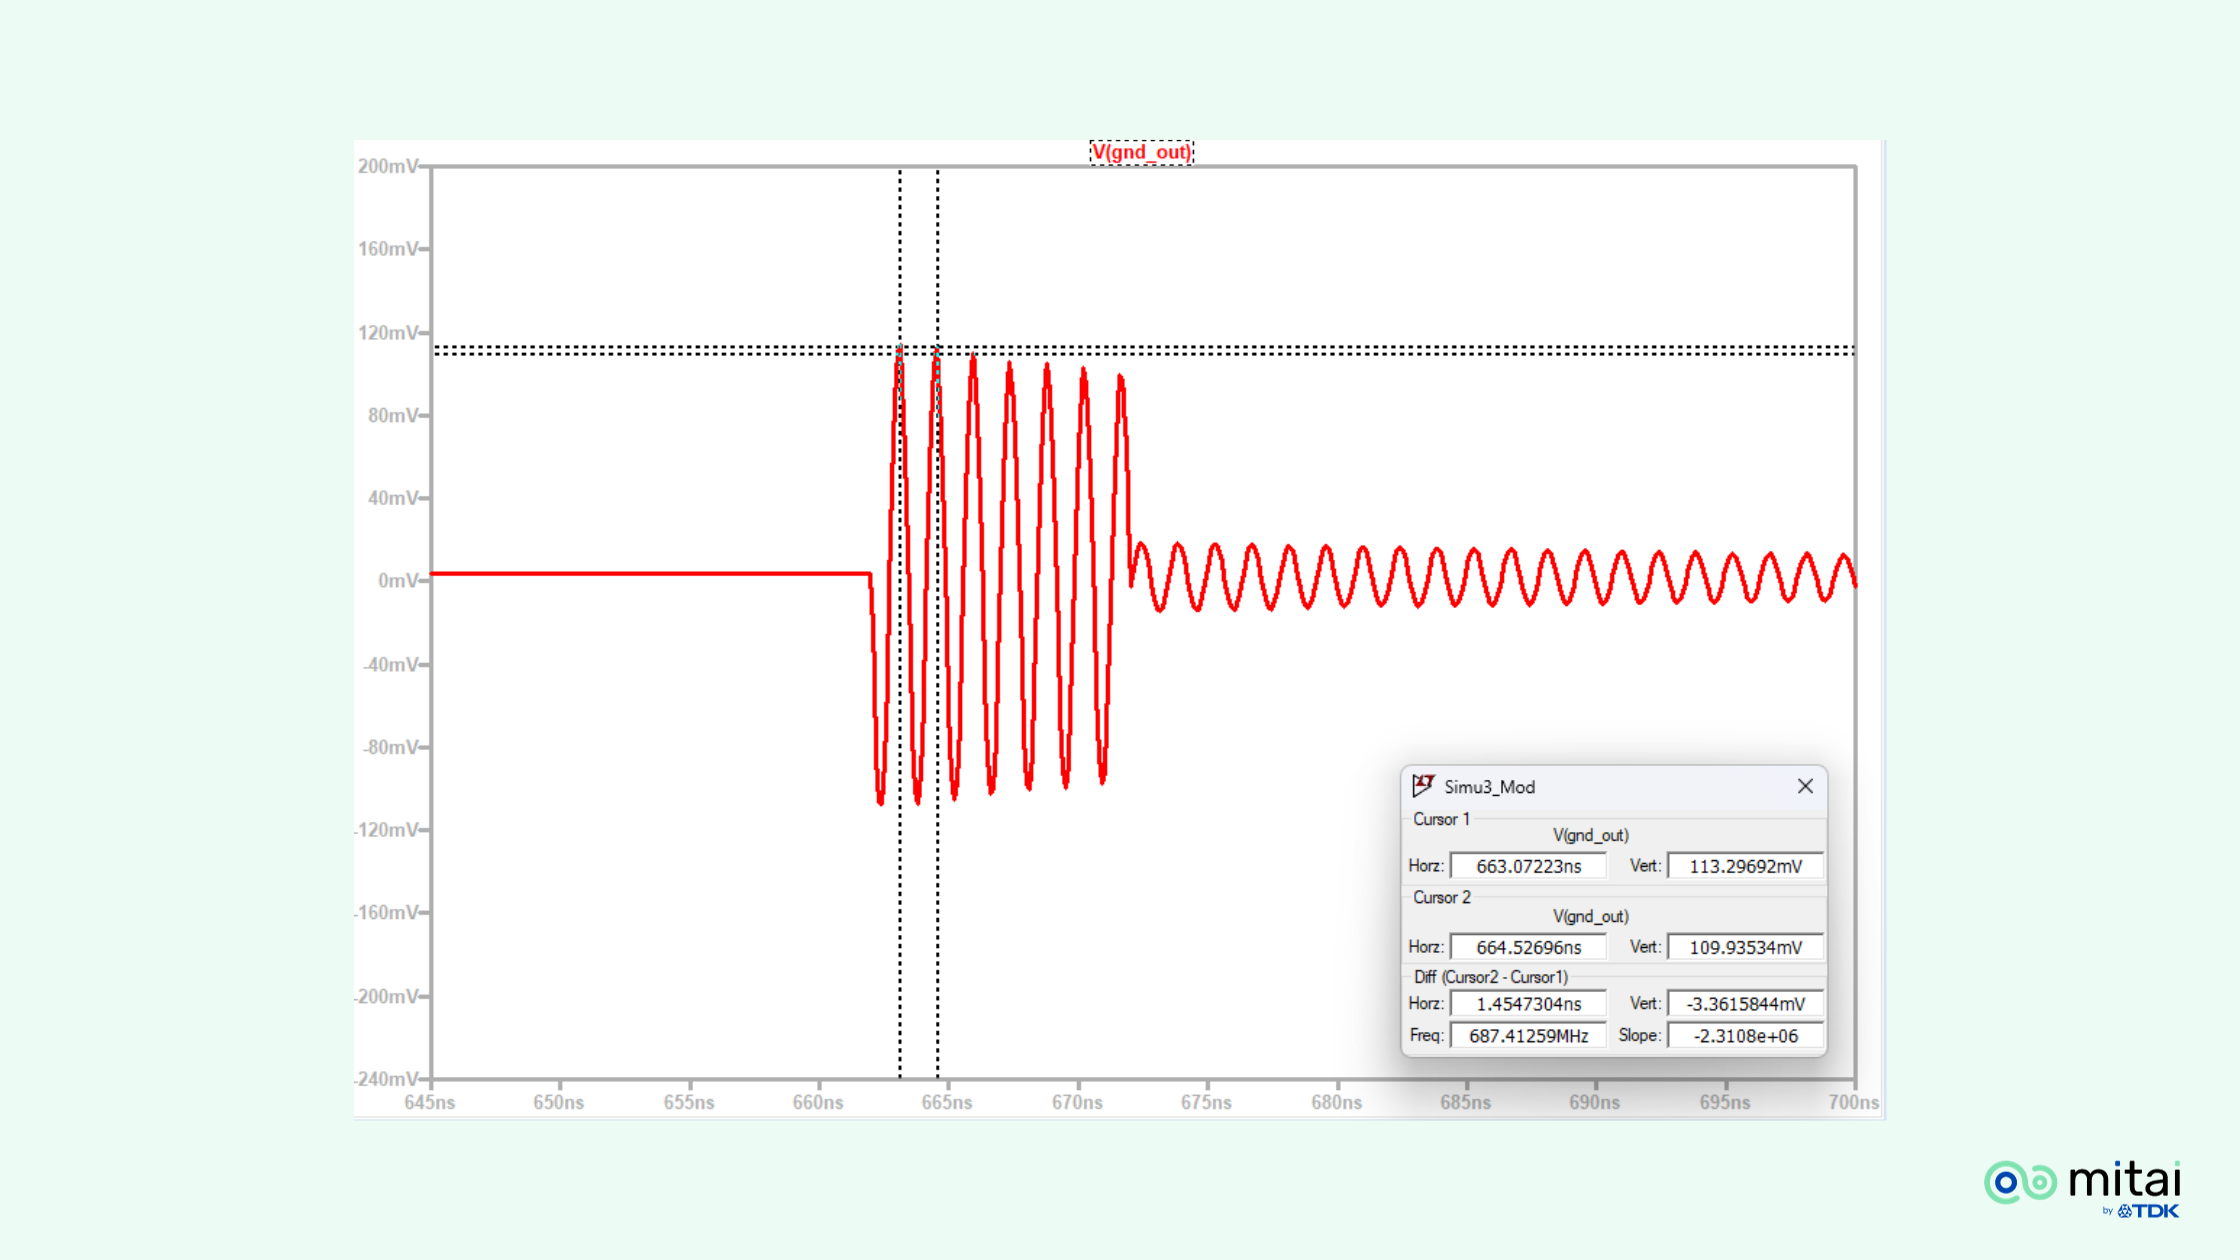Click the 670ns label on time axis
The width and height of the screenshot is (2240, 1260).
coord(1077,1102)
